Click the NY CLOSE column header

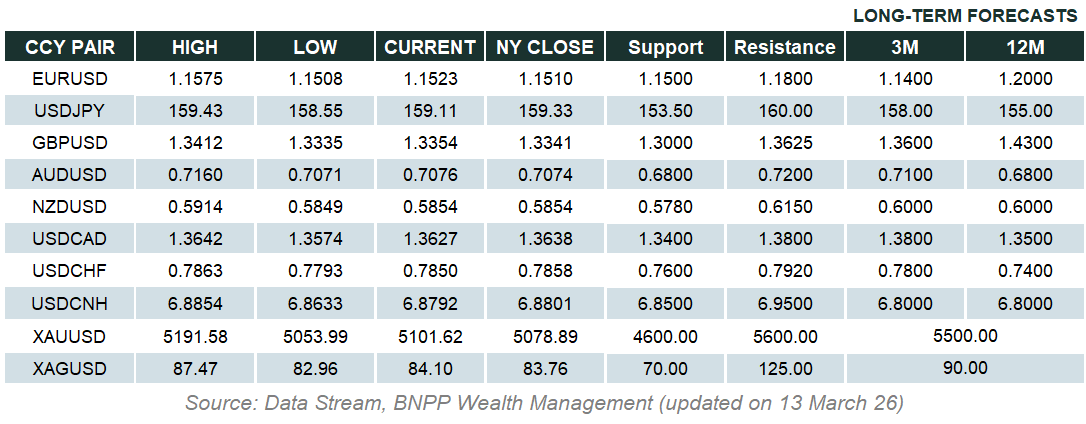point(545,47)
